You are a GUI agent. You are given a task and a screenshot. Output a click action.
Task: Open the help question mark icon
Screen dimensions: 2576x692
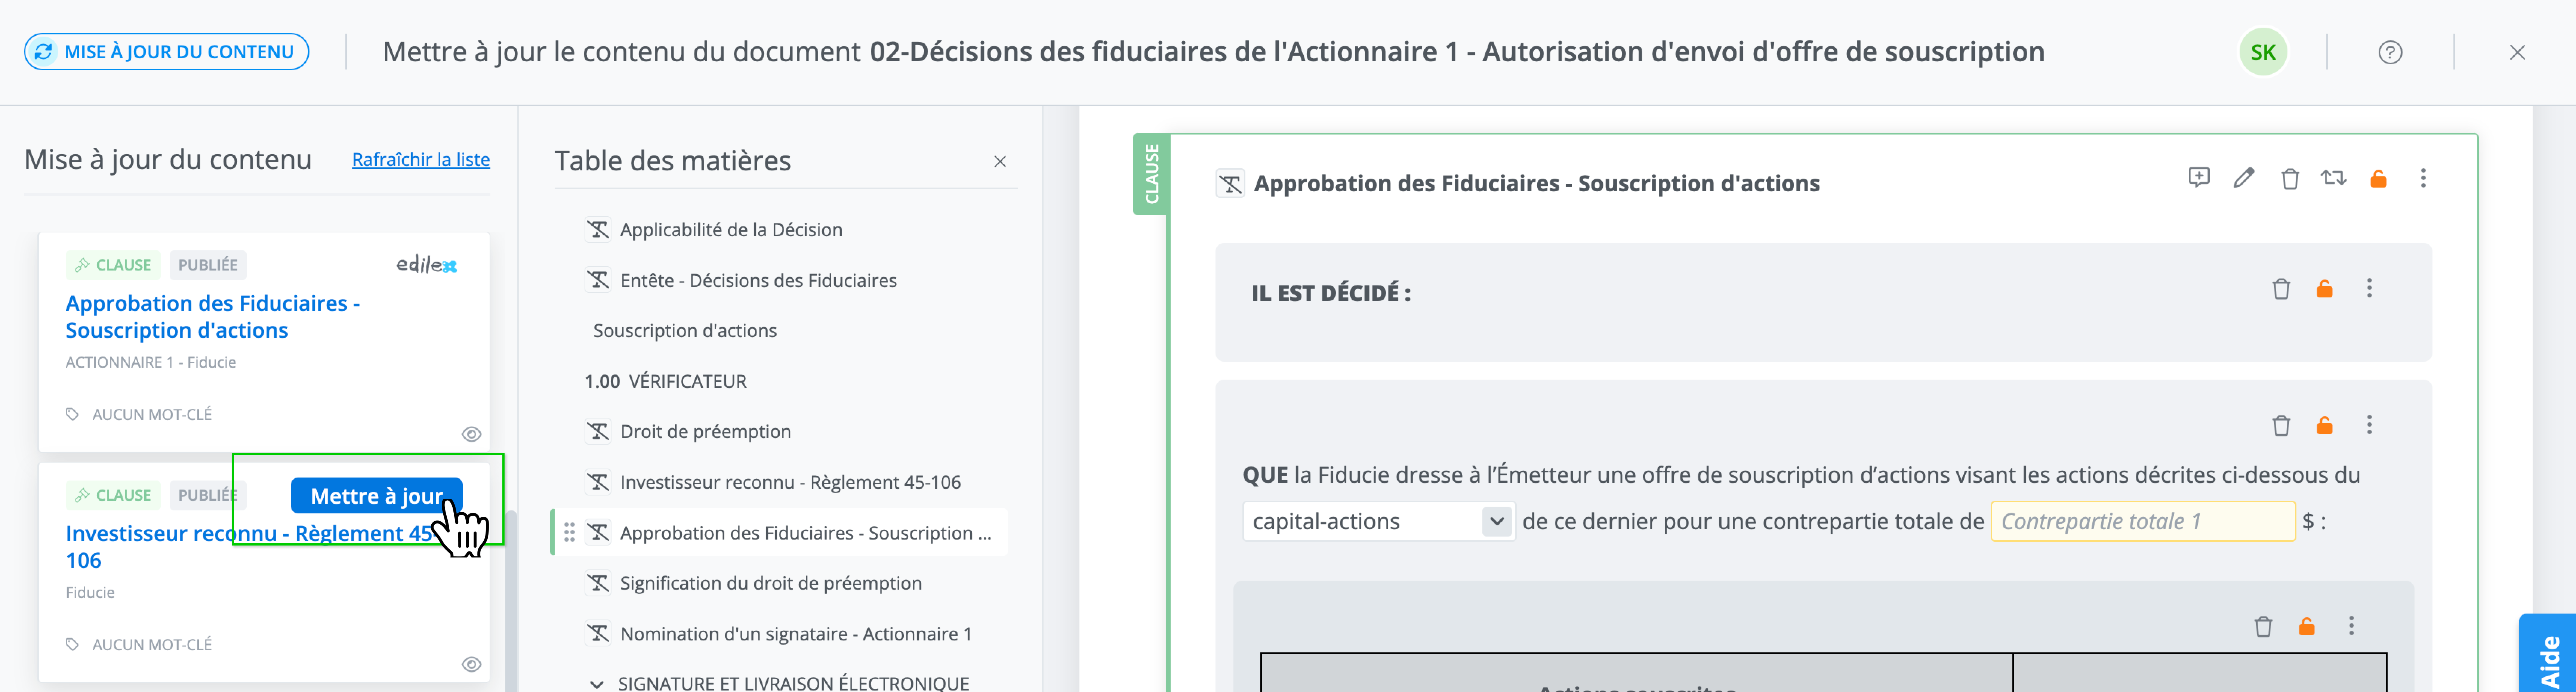pos(2390,52)
